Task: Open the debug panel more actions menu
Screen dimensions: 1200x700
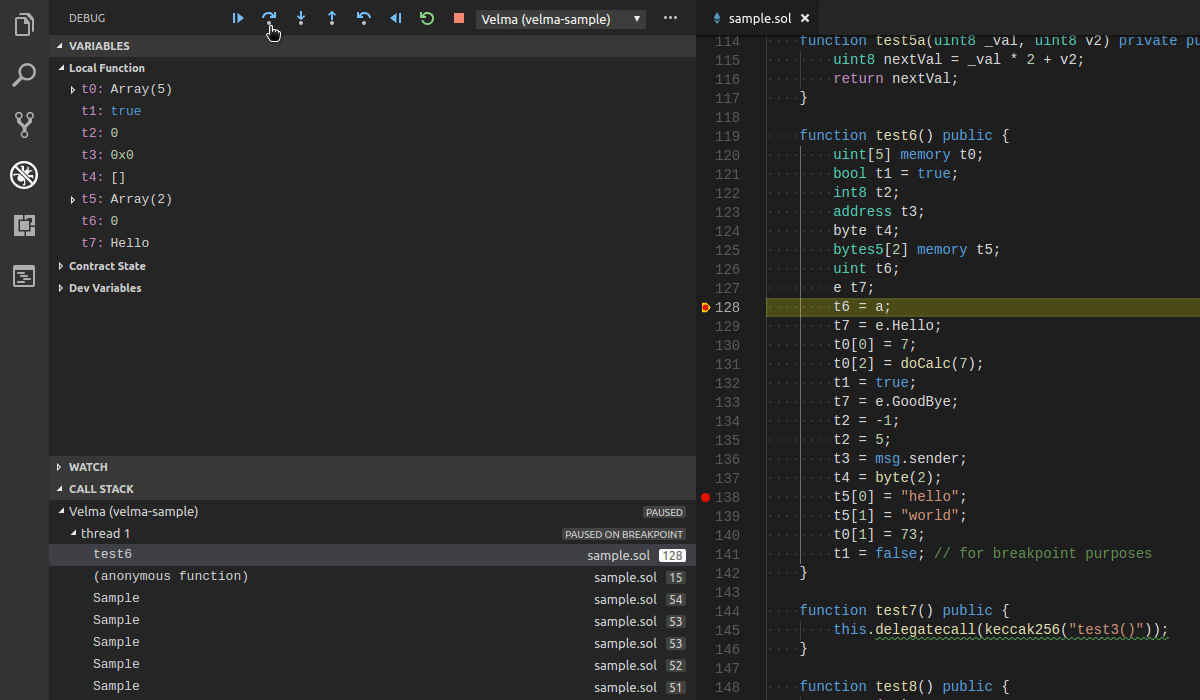Action: tap(670, 18)
